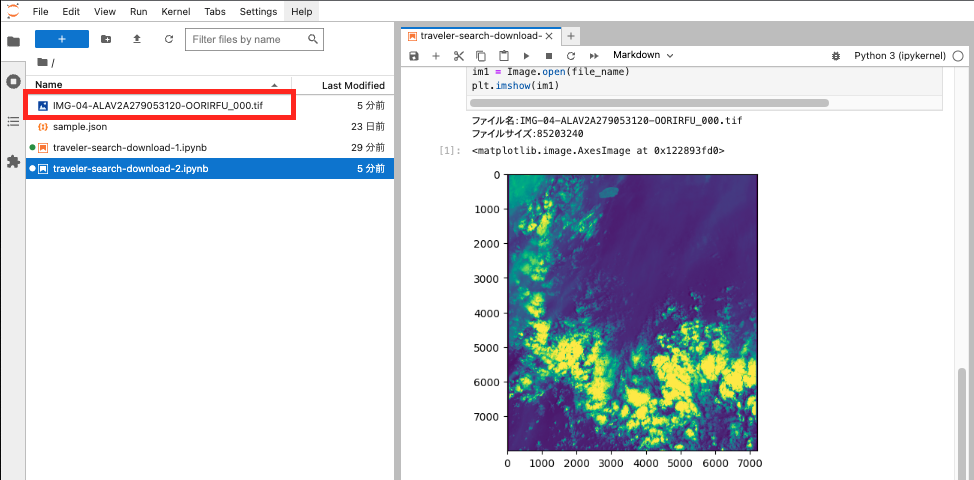
Task: Open the Run menu
Action: (139, 11)
